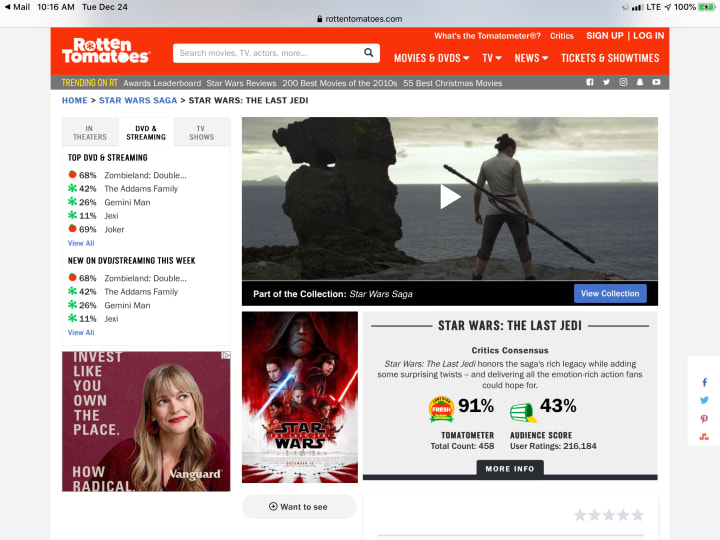Switch to the TV Shows tab
The width and height of the screenshot is (720, 540).
tap(202, 133)
